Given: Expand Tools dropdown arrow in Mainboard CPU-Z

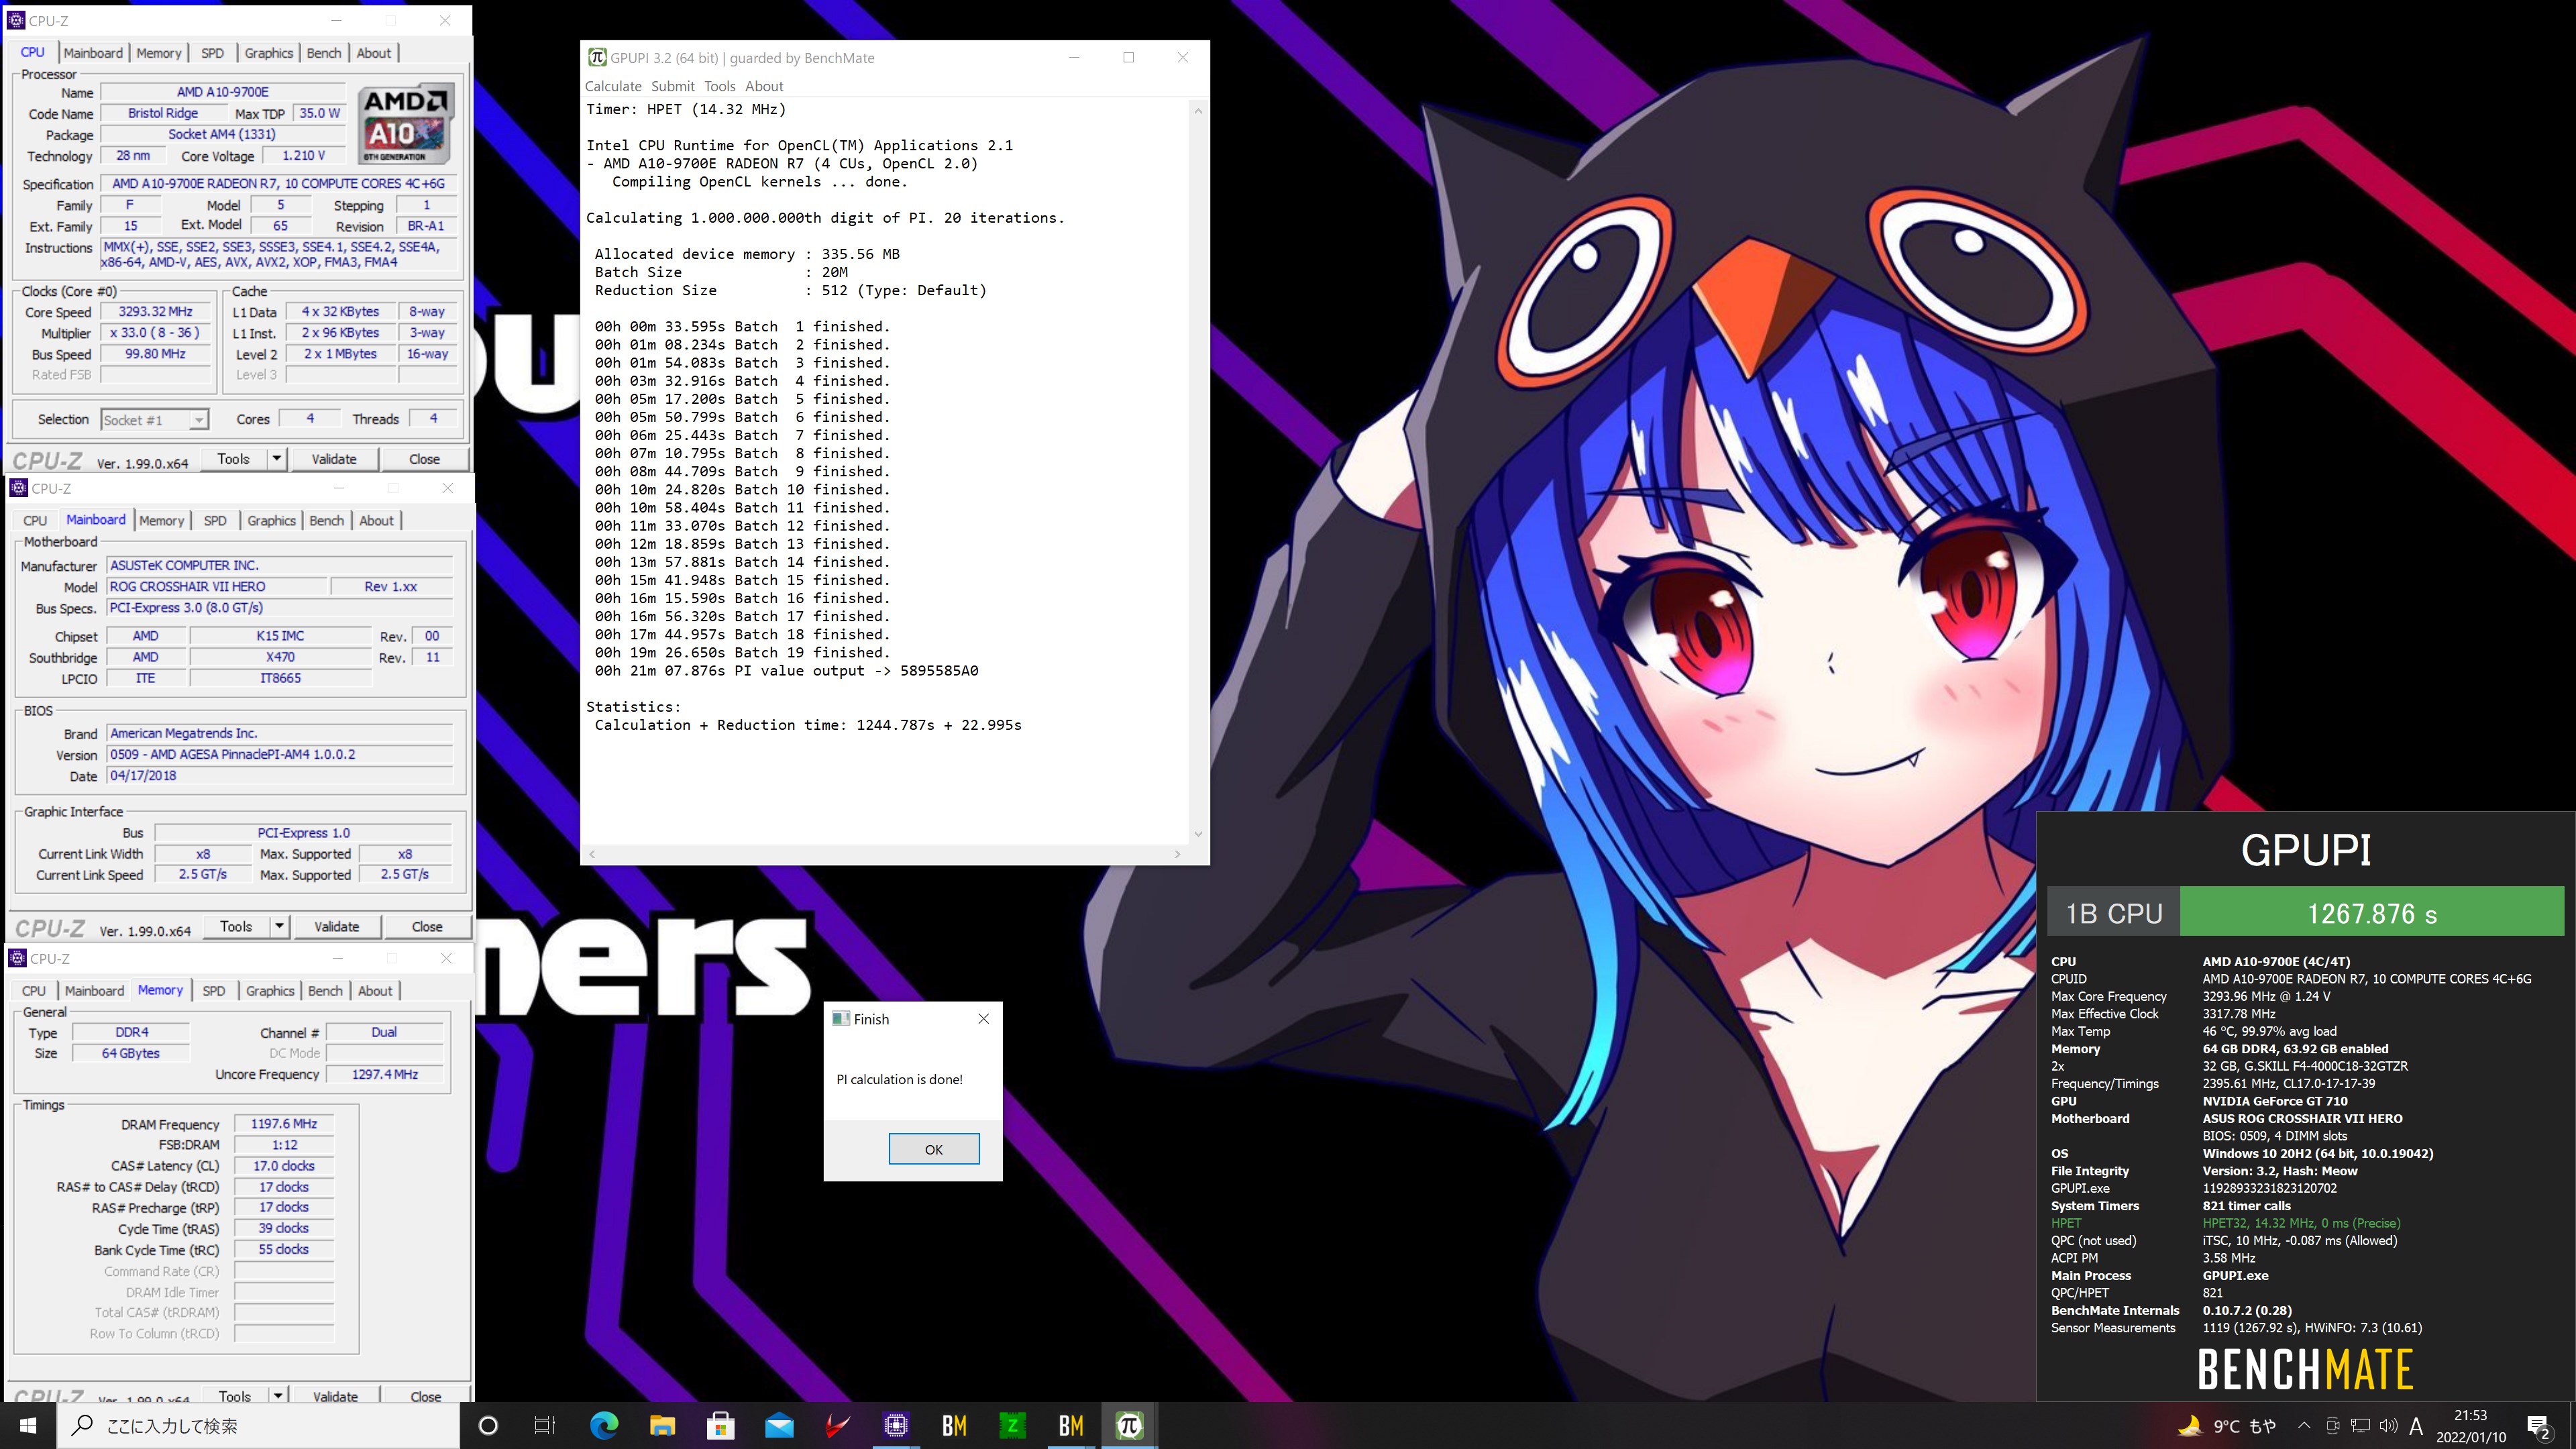Looking at the screenshot, I should [x=280, y=927].
